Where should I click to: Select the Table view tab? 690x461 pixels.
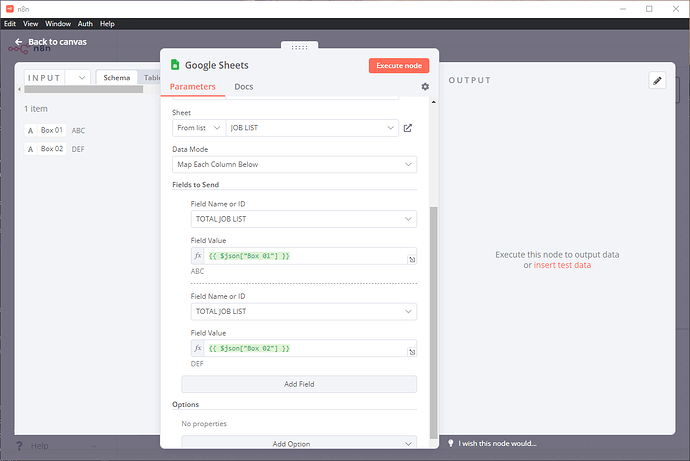click(x=151, y=78)
